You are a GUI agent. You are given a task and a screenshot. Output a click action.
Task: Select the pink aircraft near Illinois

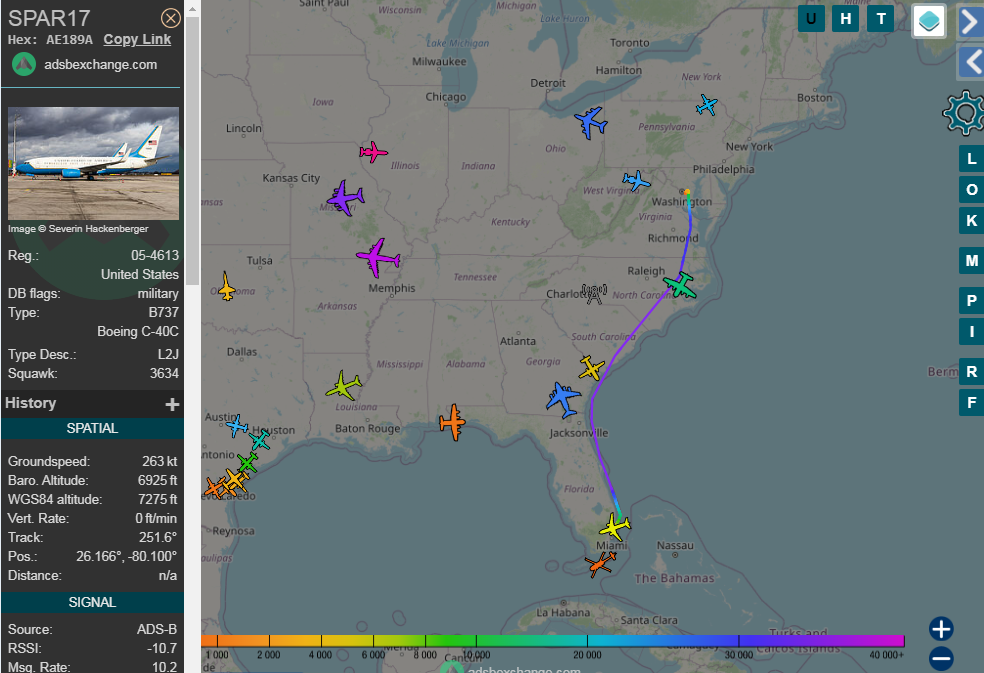[373, 152]
